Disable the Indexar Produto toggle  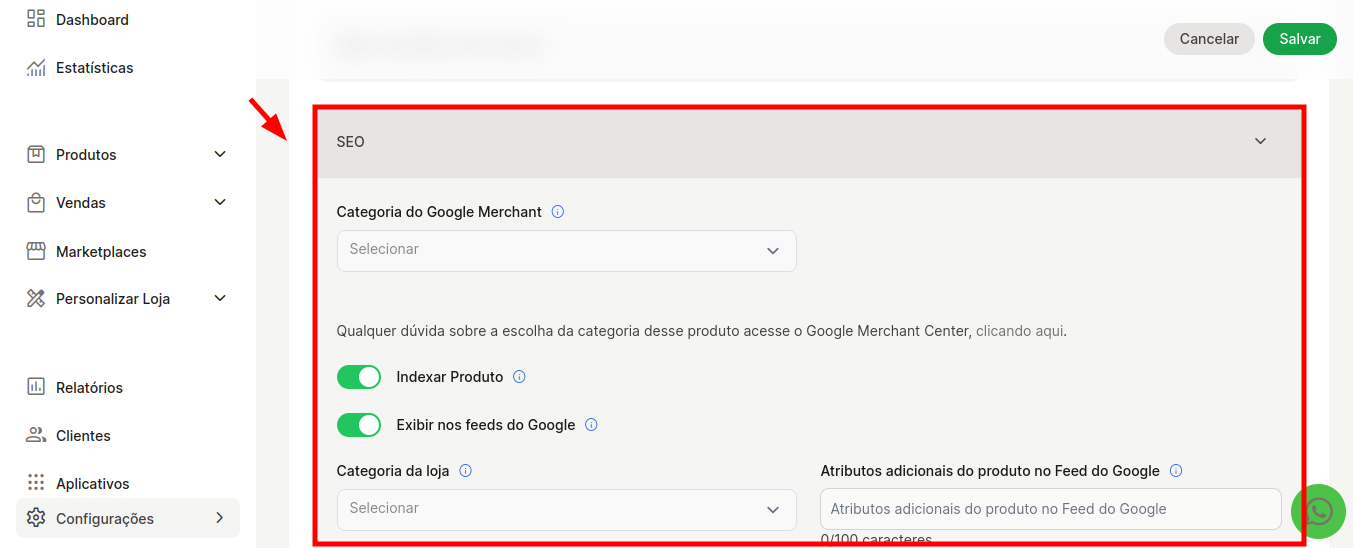[359, 377]
